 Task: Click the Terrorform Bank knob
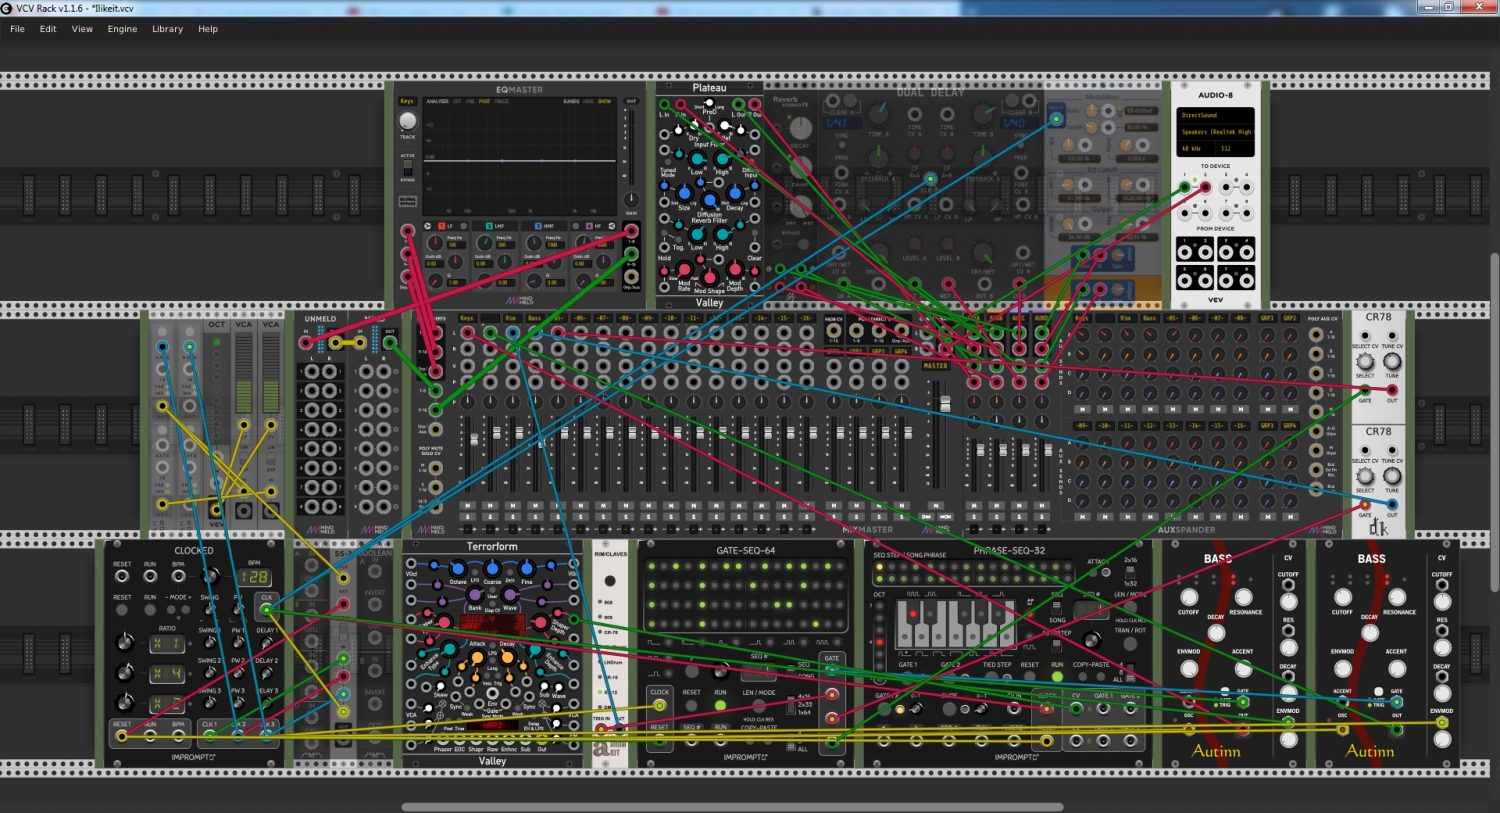pyautogui.click(x=475, y=596)
